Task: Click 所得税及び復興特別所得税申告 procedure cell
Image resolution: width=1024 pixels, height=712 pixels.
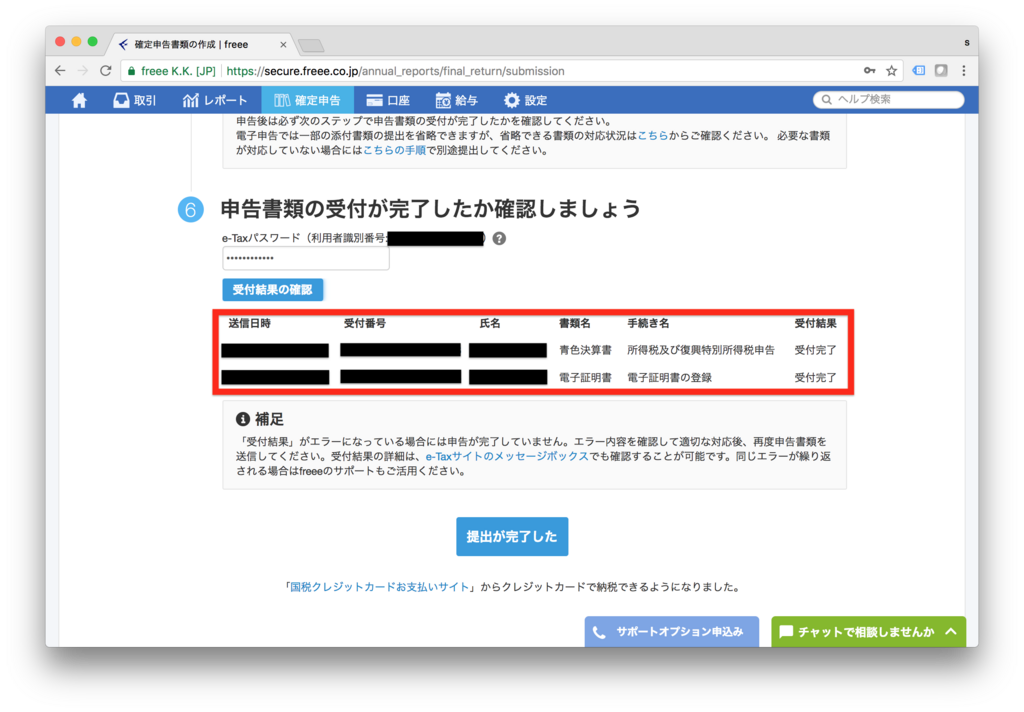Action: tap(701, 350)
